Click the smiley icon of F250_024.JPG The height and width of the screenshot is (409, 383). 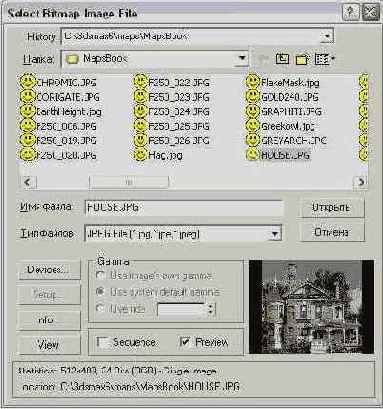tap(141, 111)
